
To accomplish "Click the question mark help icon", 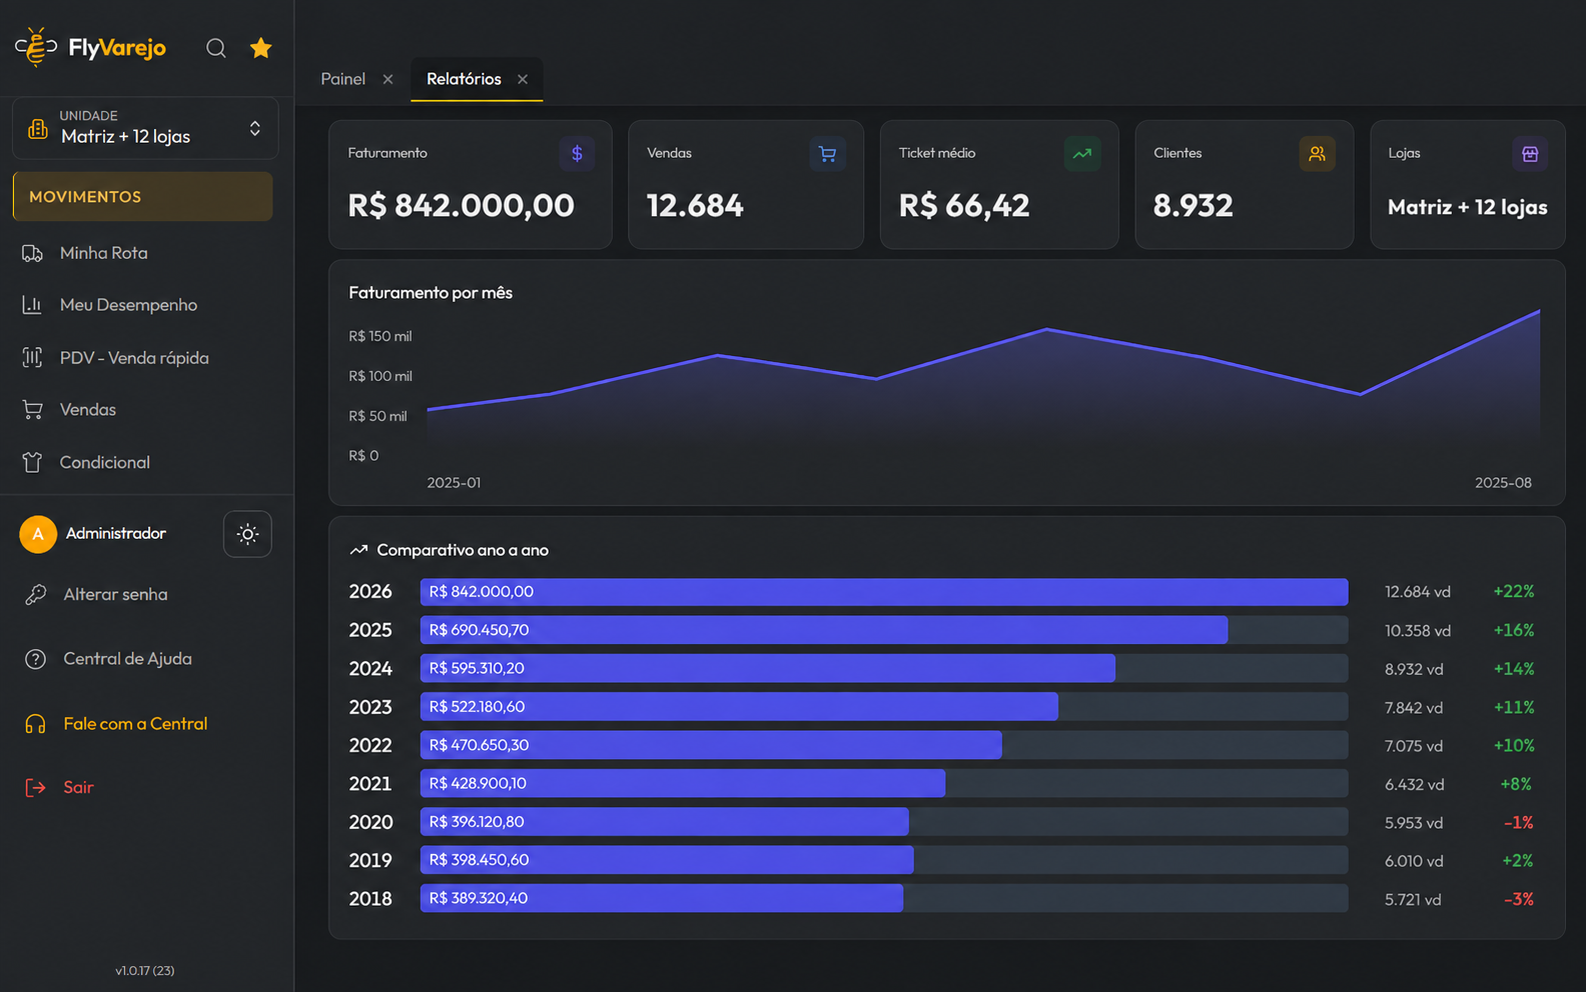I will (36, 659).
